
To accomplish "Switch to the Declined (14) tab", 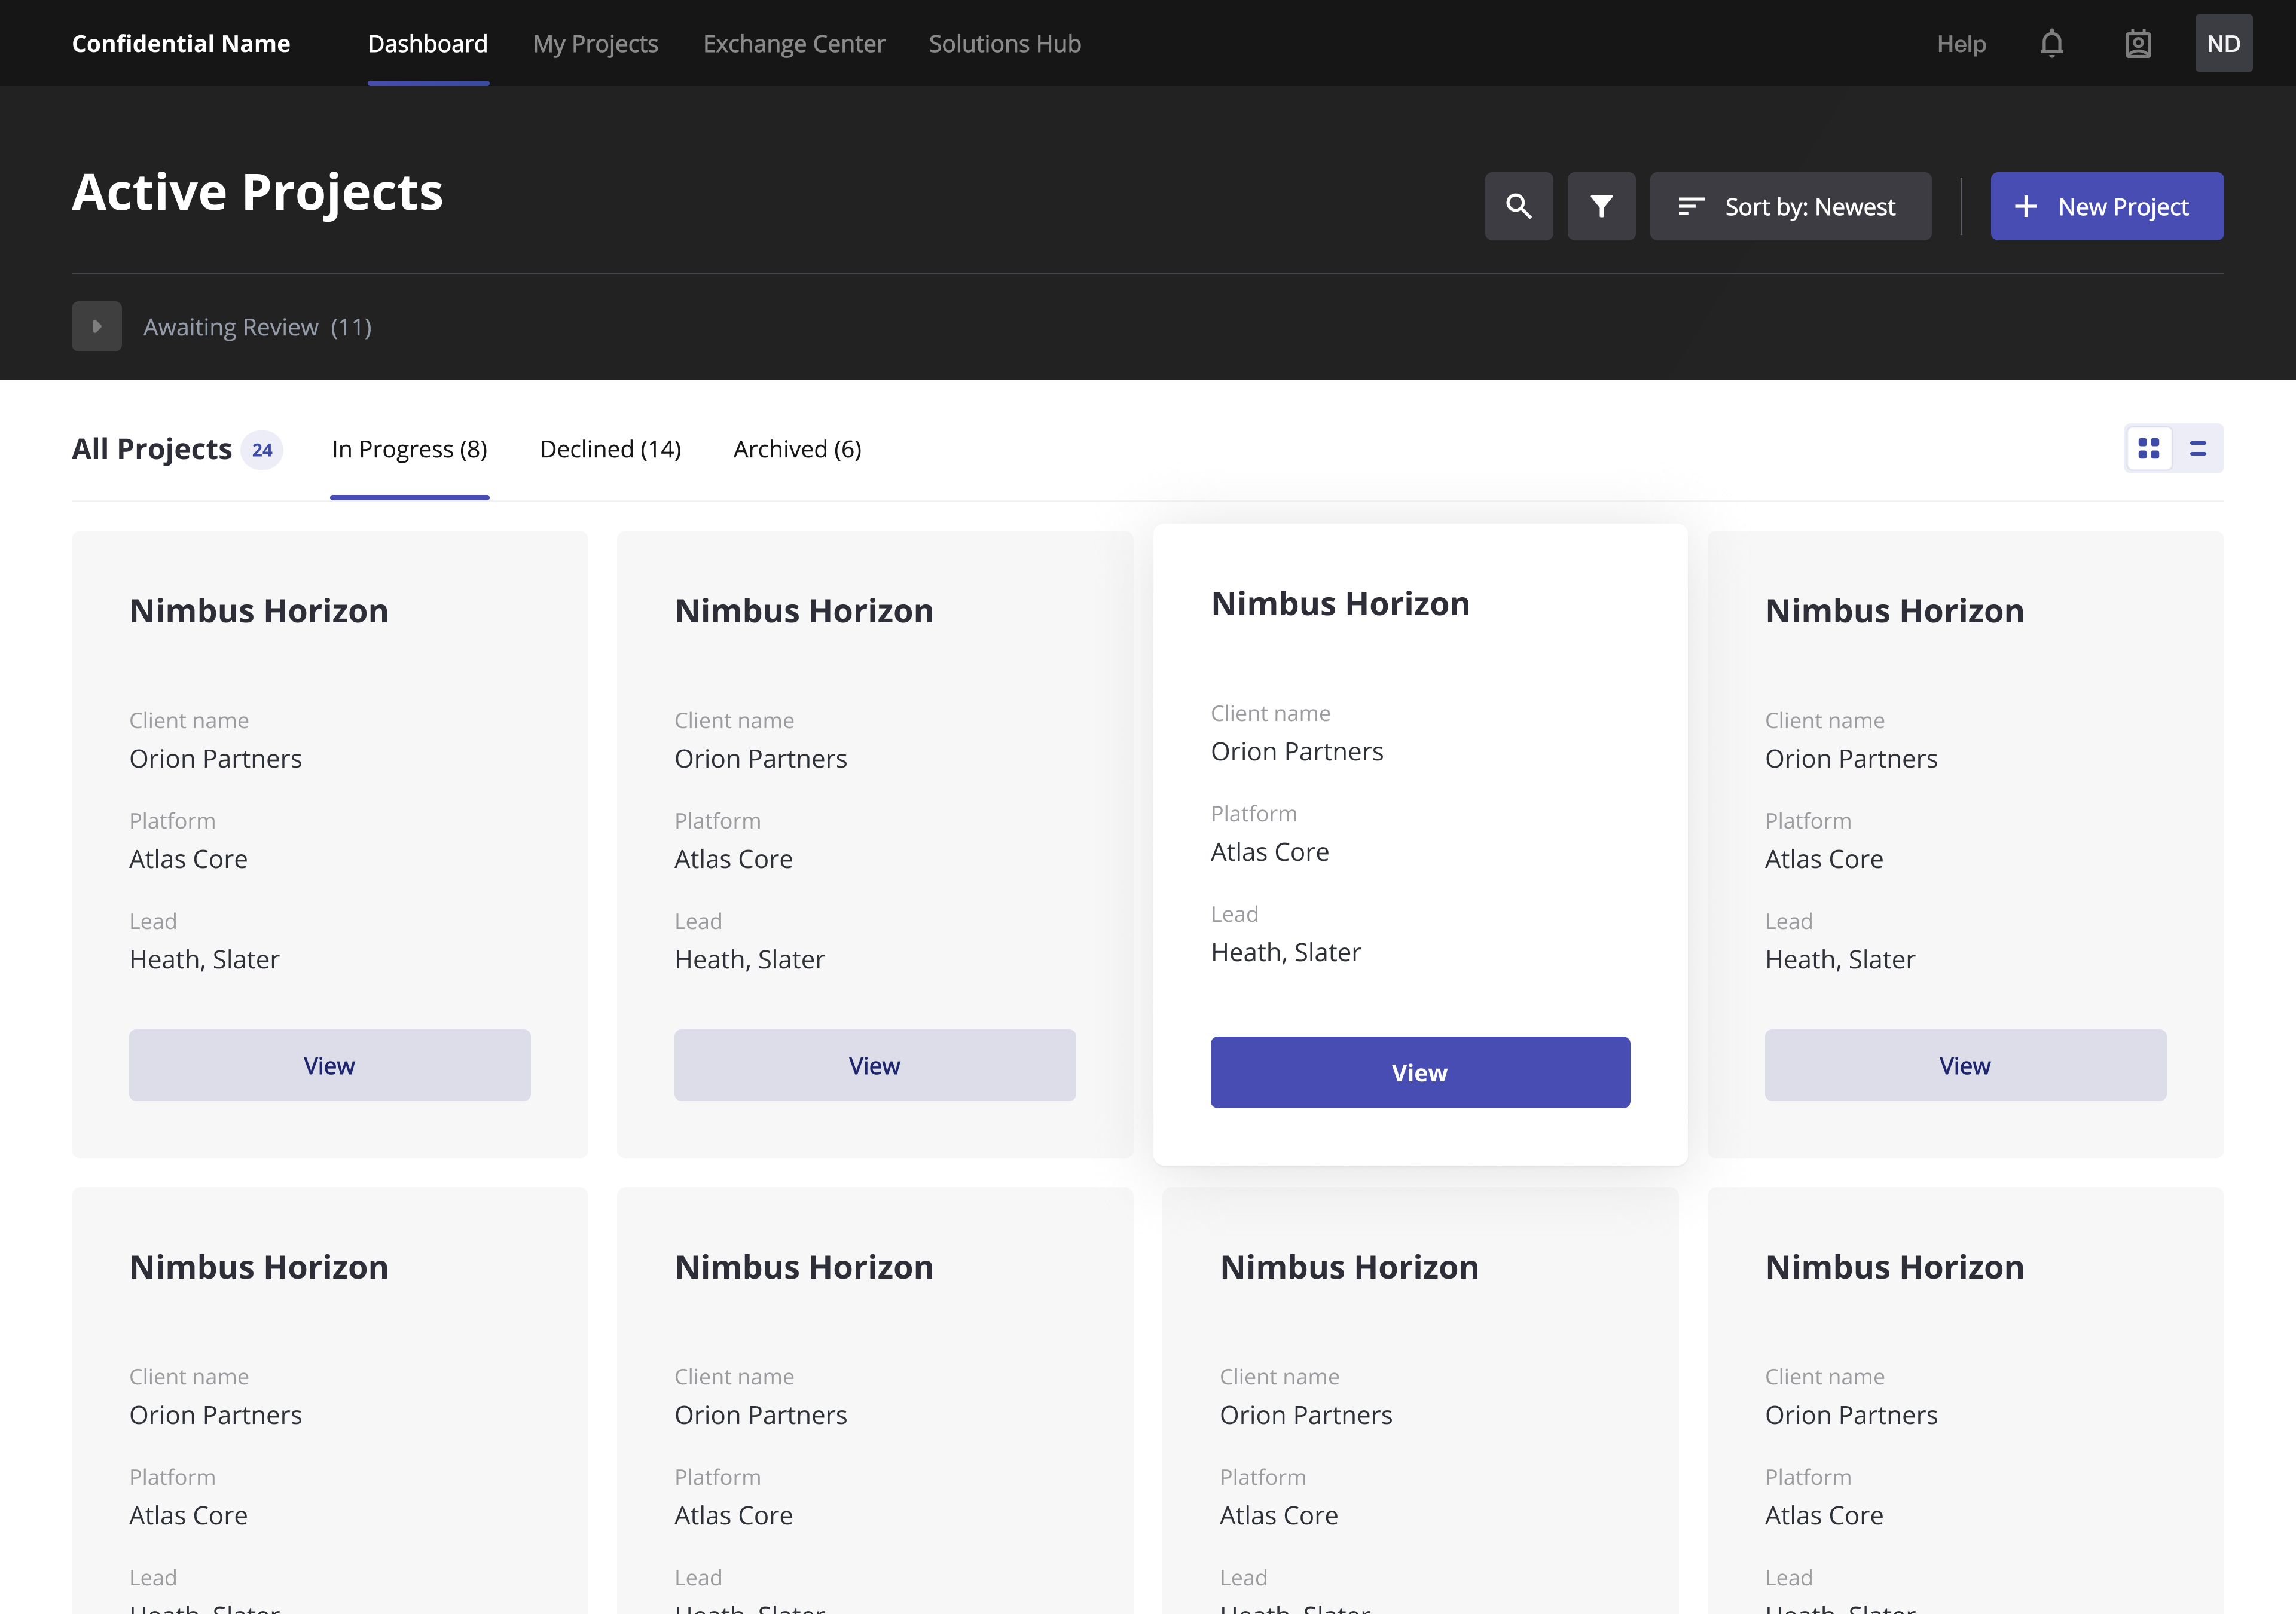I will tap(610, 449).
